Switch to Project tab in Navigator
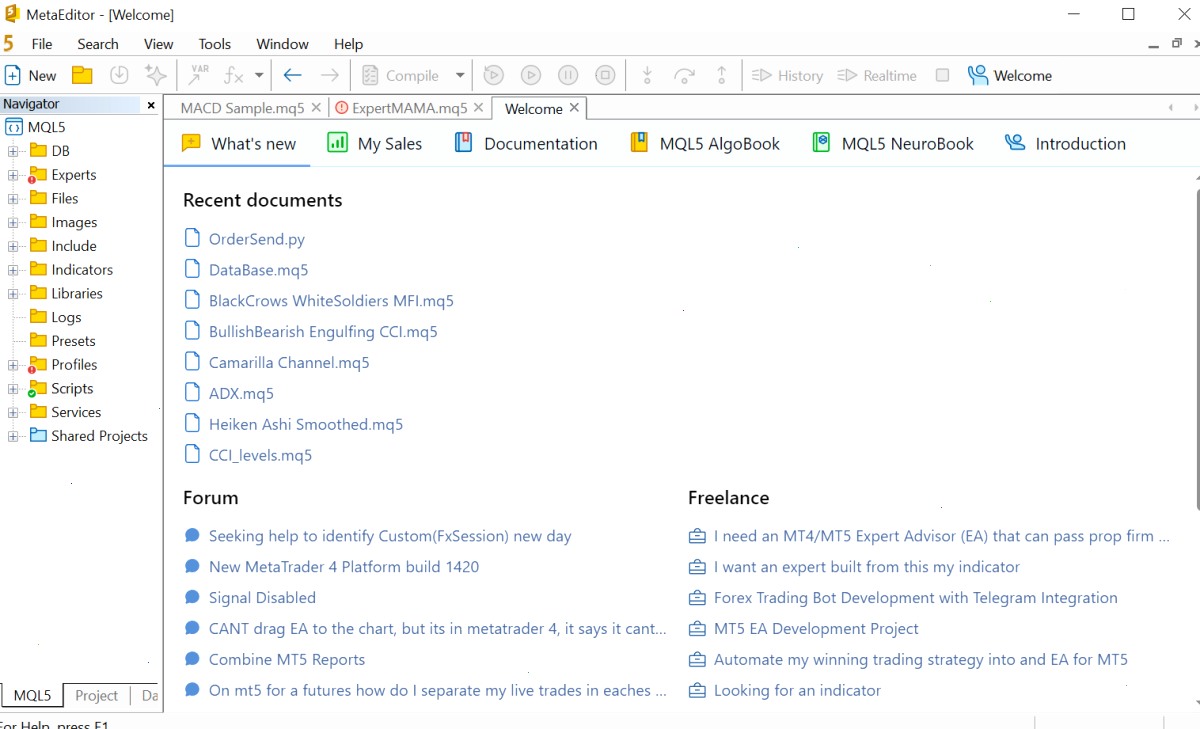 96,695
